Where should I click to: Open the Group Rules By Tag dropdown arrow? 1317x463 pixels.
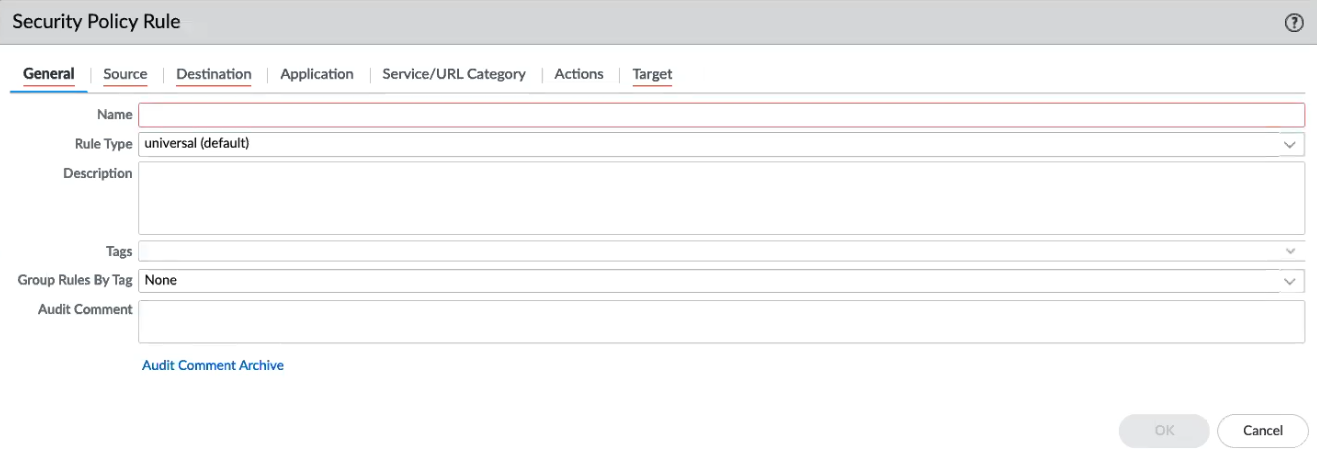tap(1290, 281)
